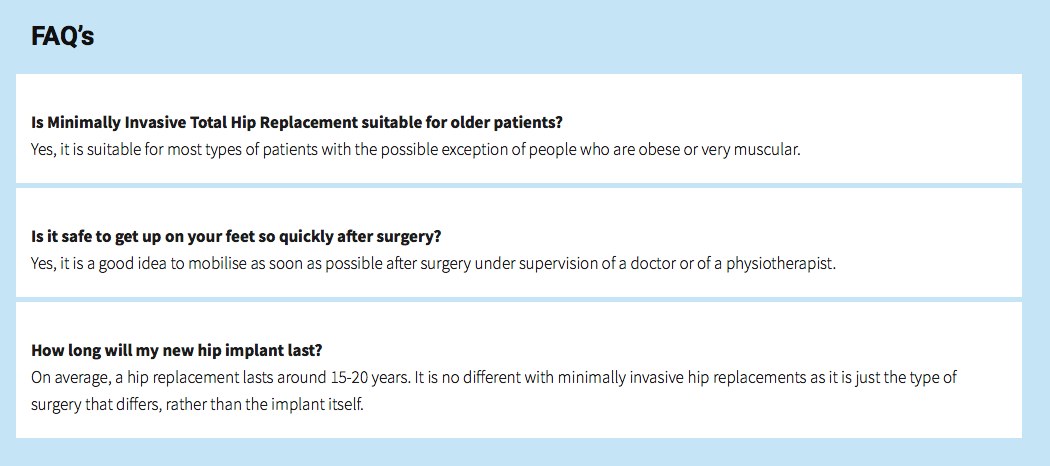This screenshot has height=466, width=1050.
Task: Expand the 'How long will my new hip implant last?' question
Action: pyautogui.click(x=177, y=350)
